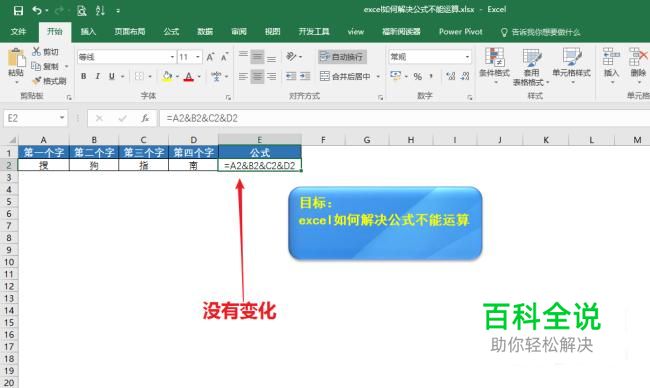Open the font name combo box
This screenshot has height=388, width=650.
pos(126,57)
